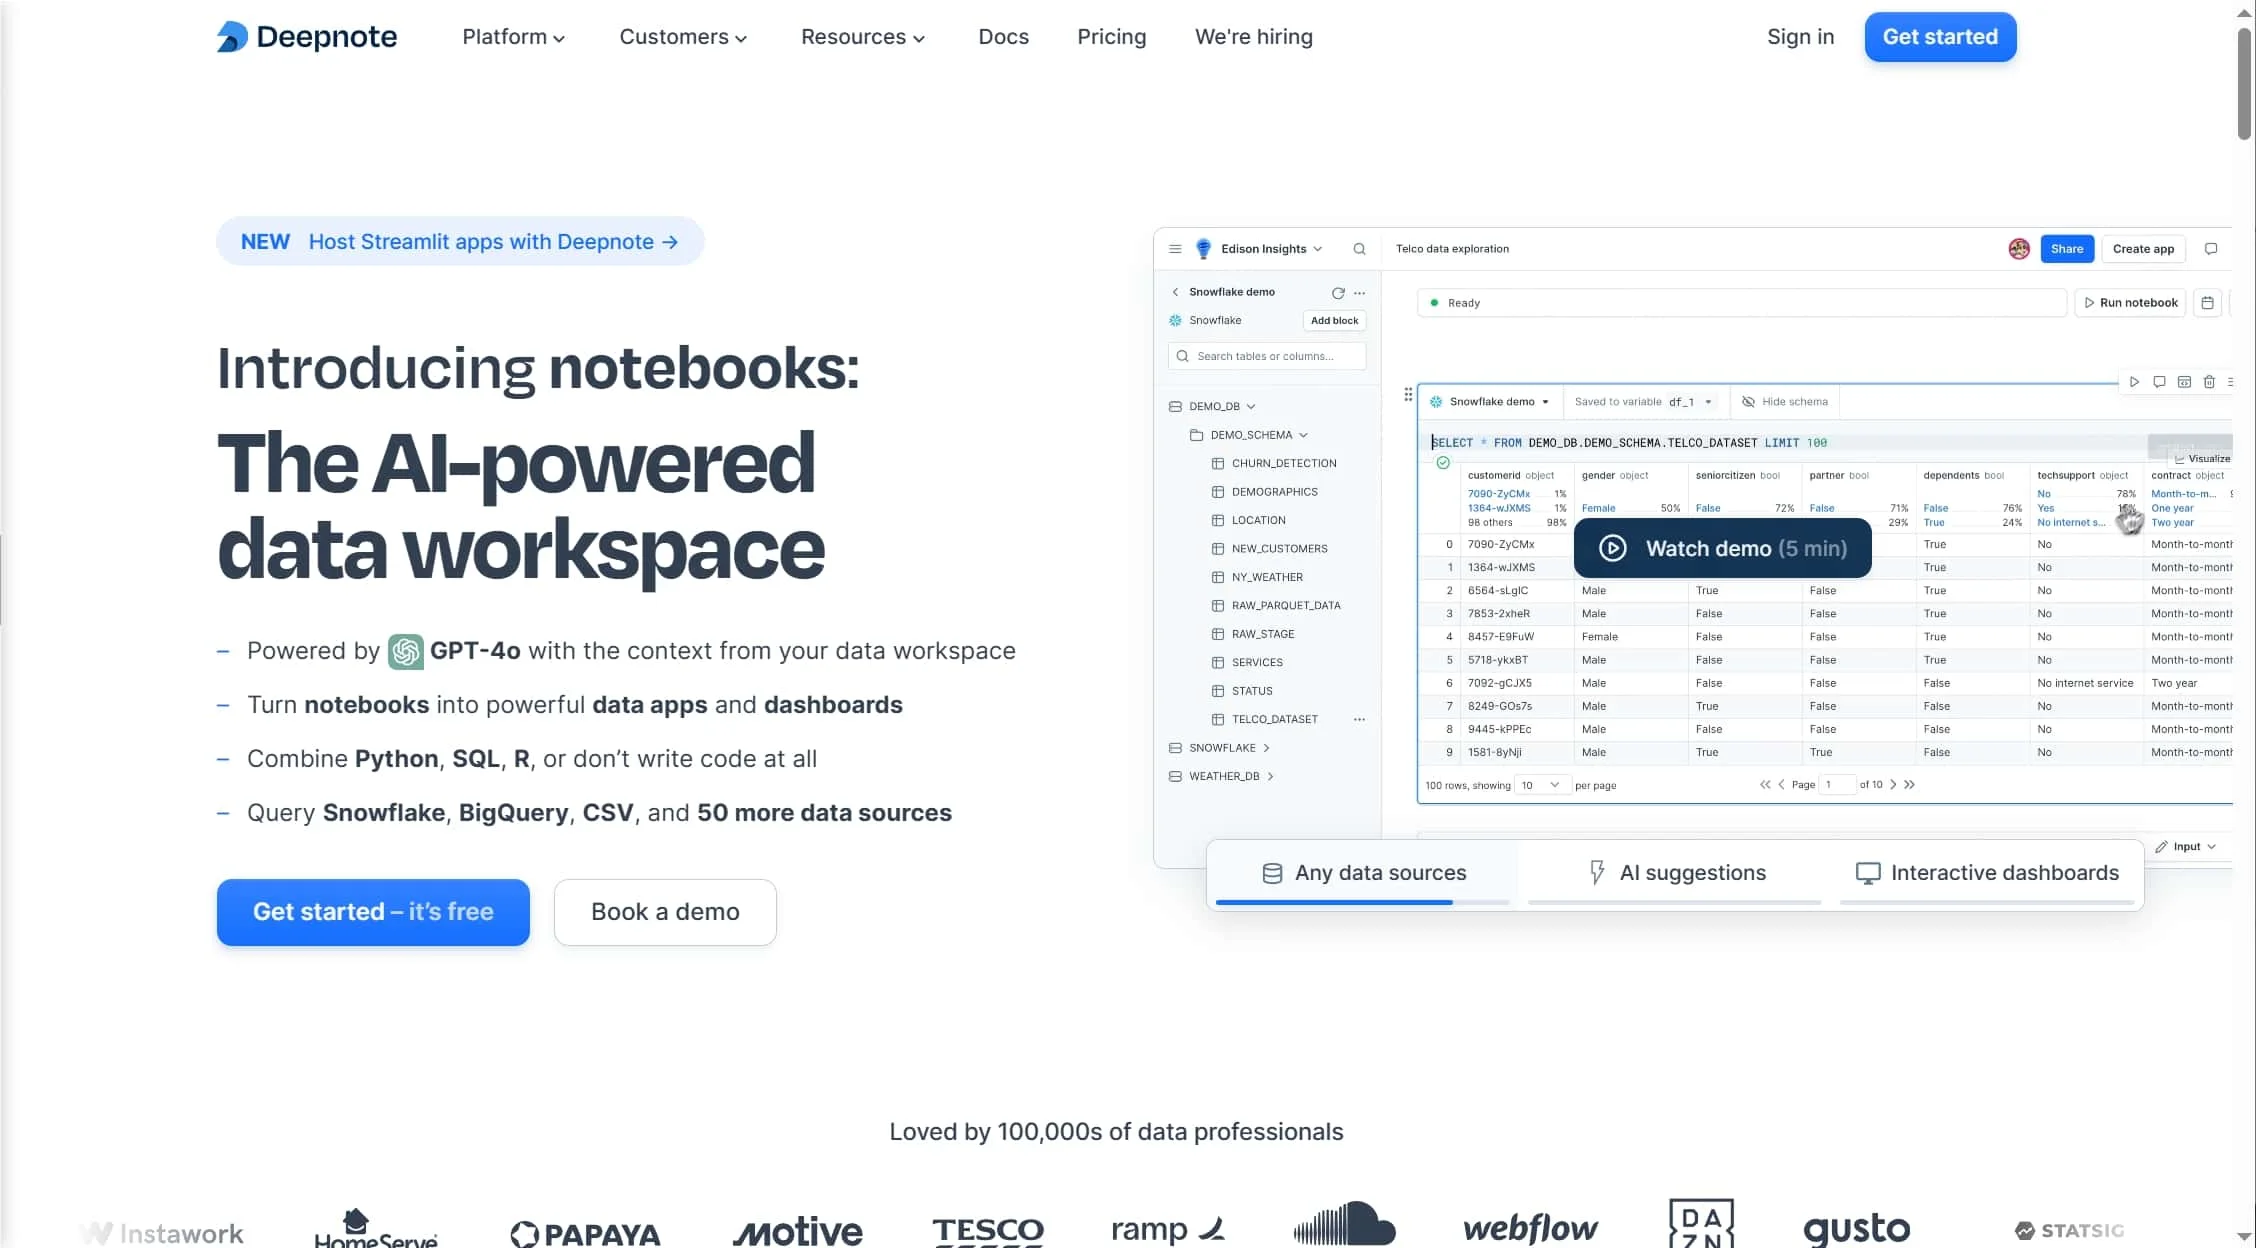Open the rows per page dropdown showing 10
The width and height of the screenshot is (2256, 1248).
click(1541, 785)
